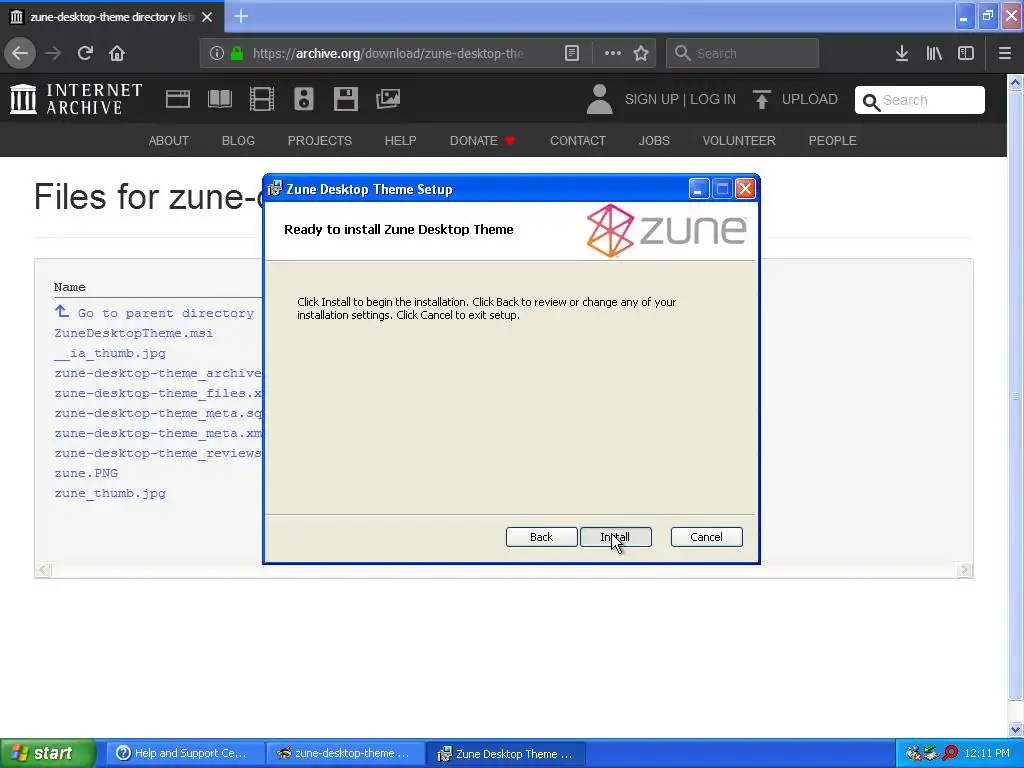Download ZuneDesktopTheme.msi file link

point(133,333)
